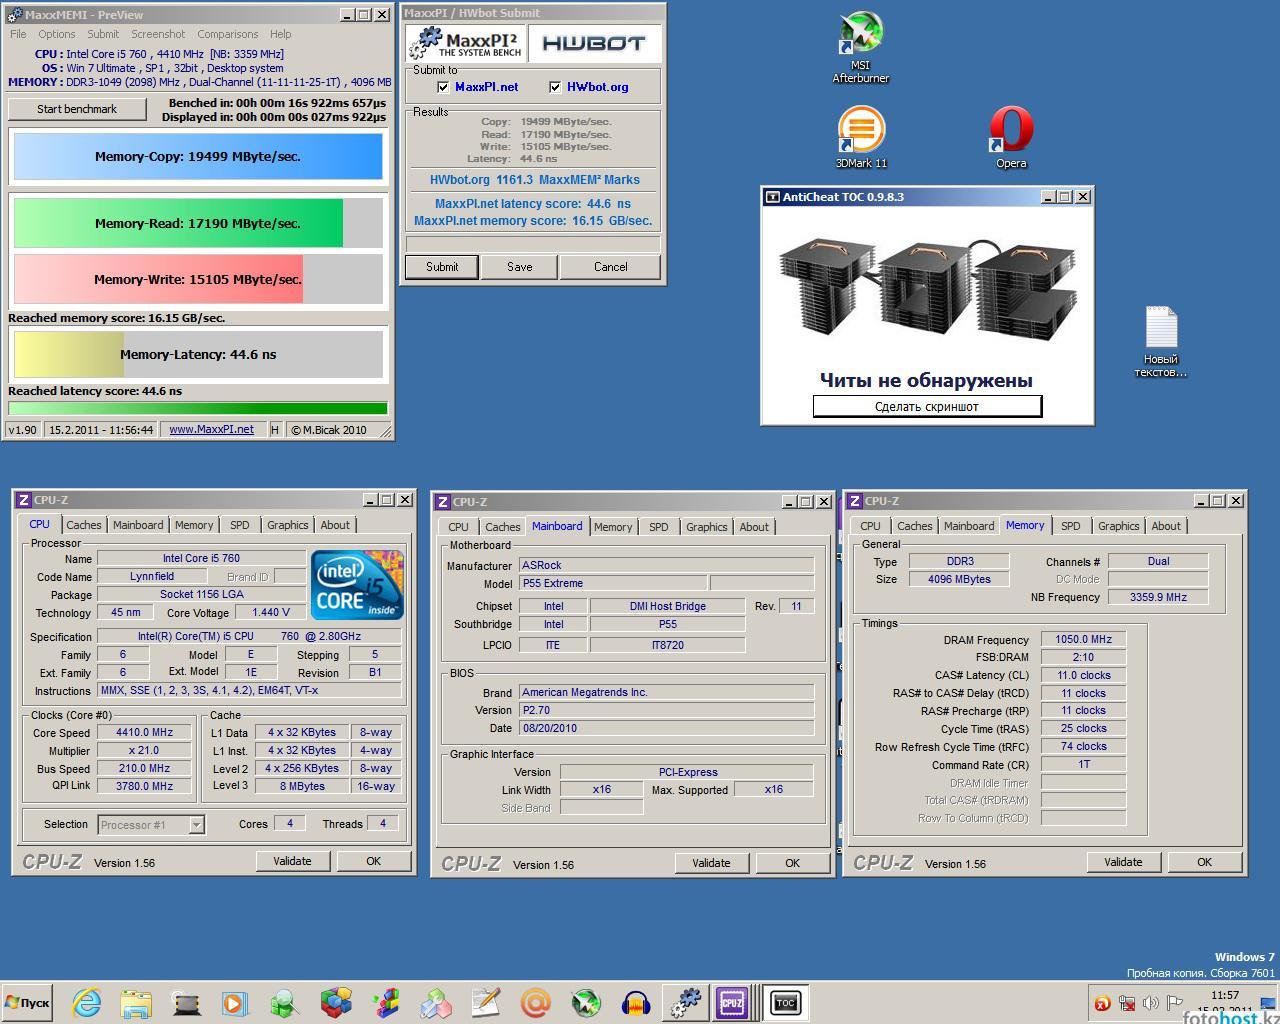The width and height of the screenshot is (1280, 1024).
Task: Click the P55 Extreme model field
Action: [613, 583]
